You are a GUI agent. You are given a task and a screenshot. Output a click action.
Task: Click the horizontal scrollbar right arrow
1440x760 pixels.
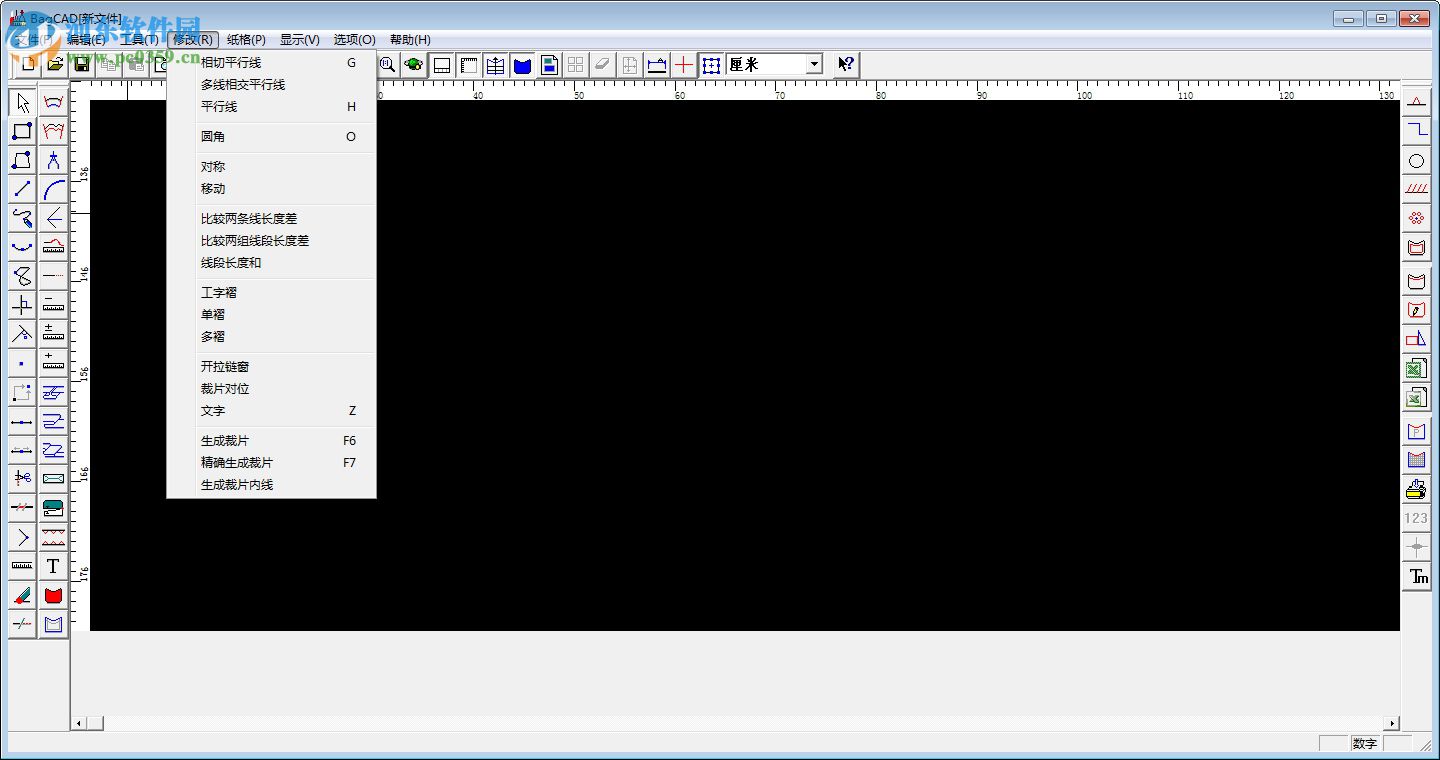1392,723
